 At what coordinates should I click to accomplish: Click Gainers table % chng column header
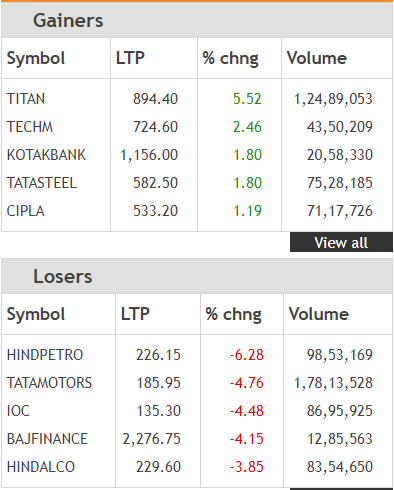230,58
